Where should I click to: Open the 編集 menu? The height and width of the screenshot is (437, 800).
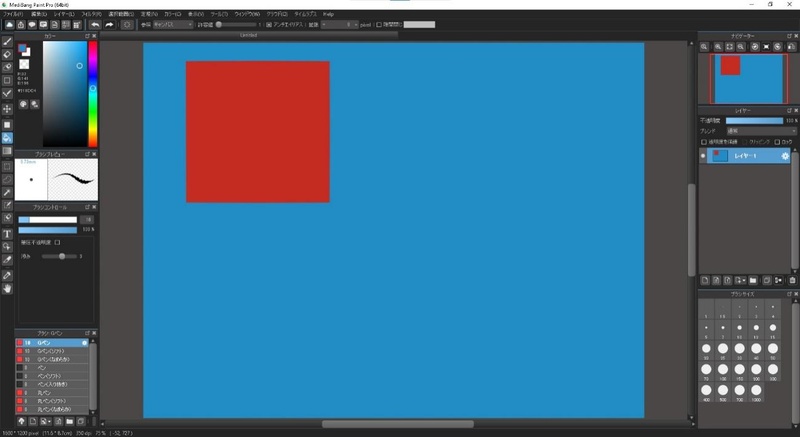39,14
